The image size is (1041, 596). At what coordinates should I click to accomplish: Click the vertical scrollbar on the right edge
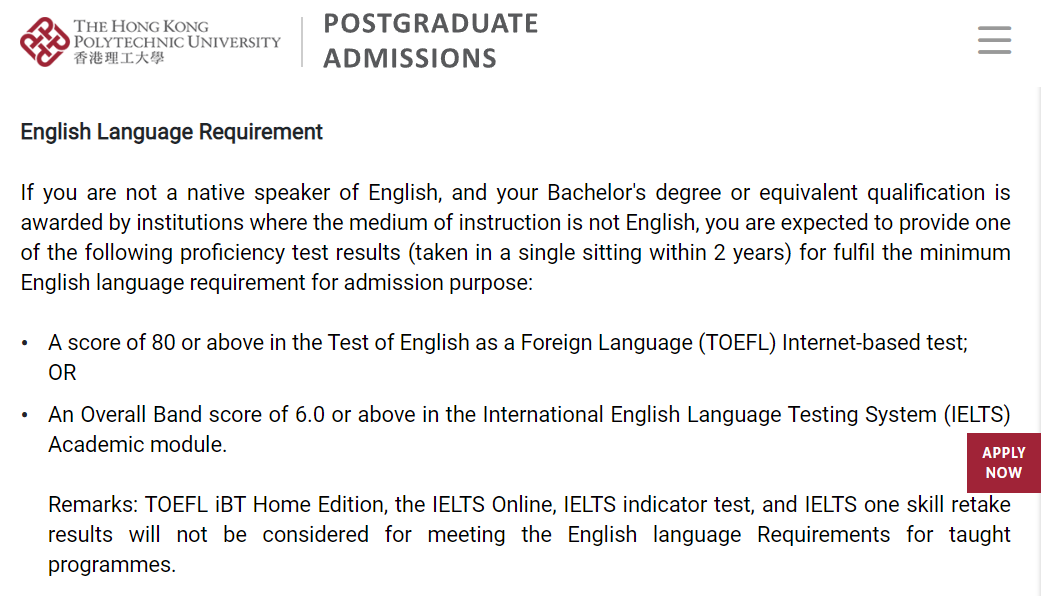click(1038, 341)
